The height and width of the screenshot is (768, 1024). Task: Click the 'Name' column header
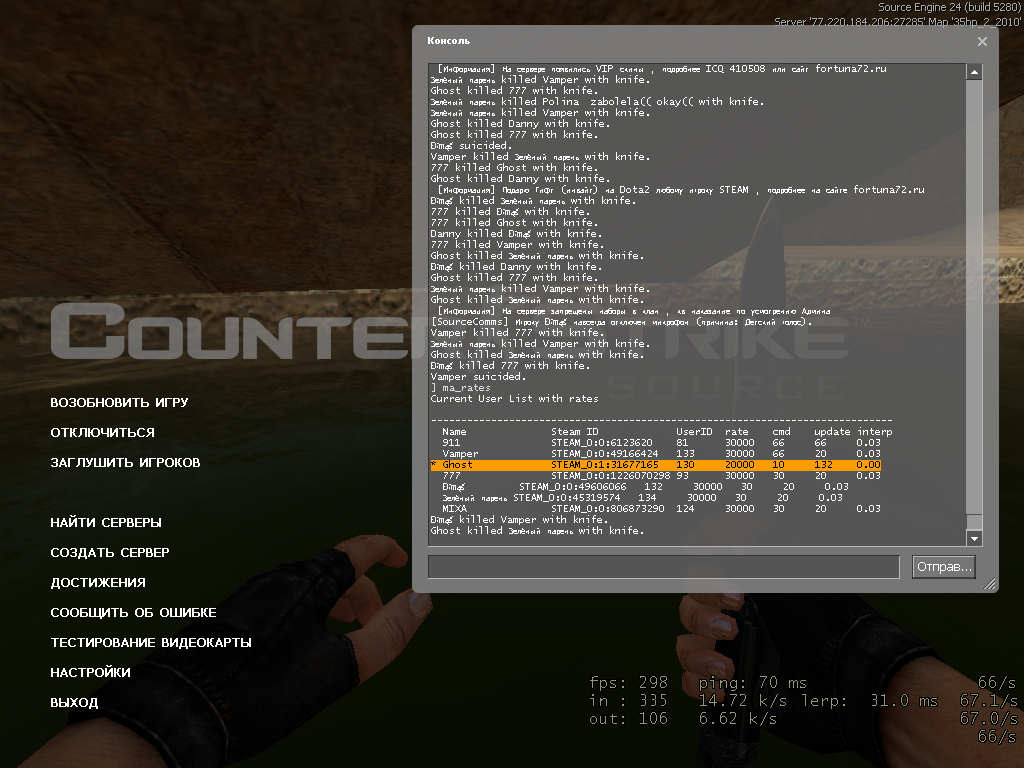point(455,432)
